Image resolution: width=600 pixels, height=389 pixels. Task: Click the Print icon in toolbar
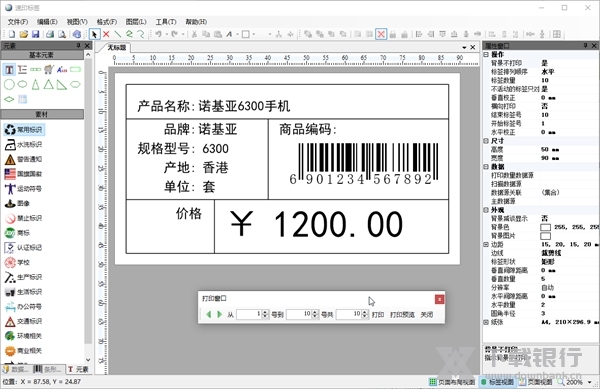tap(50, 34)
